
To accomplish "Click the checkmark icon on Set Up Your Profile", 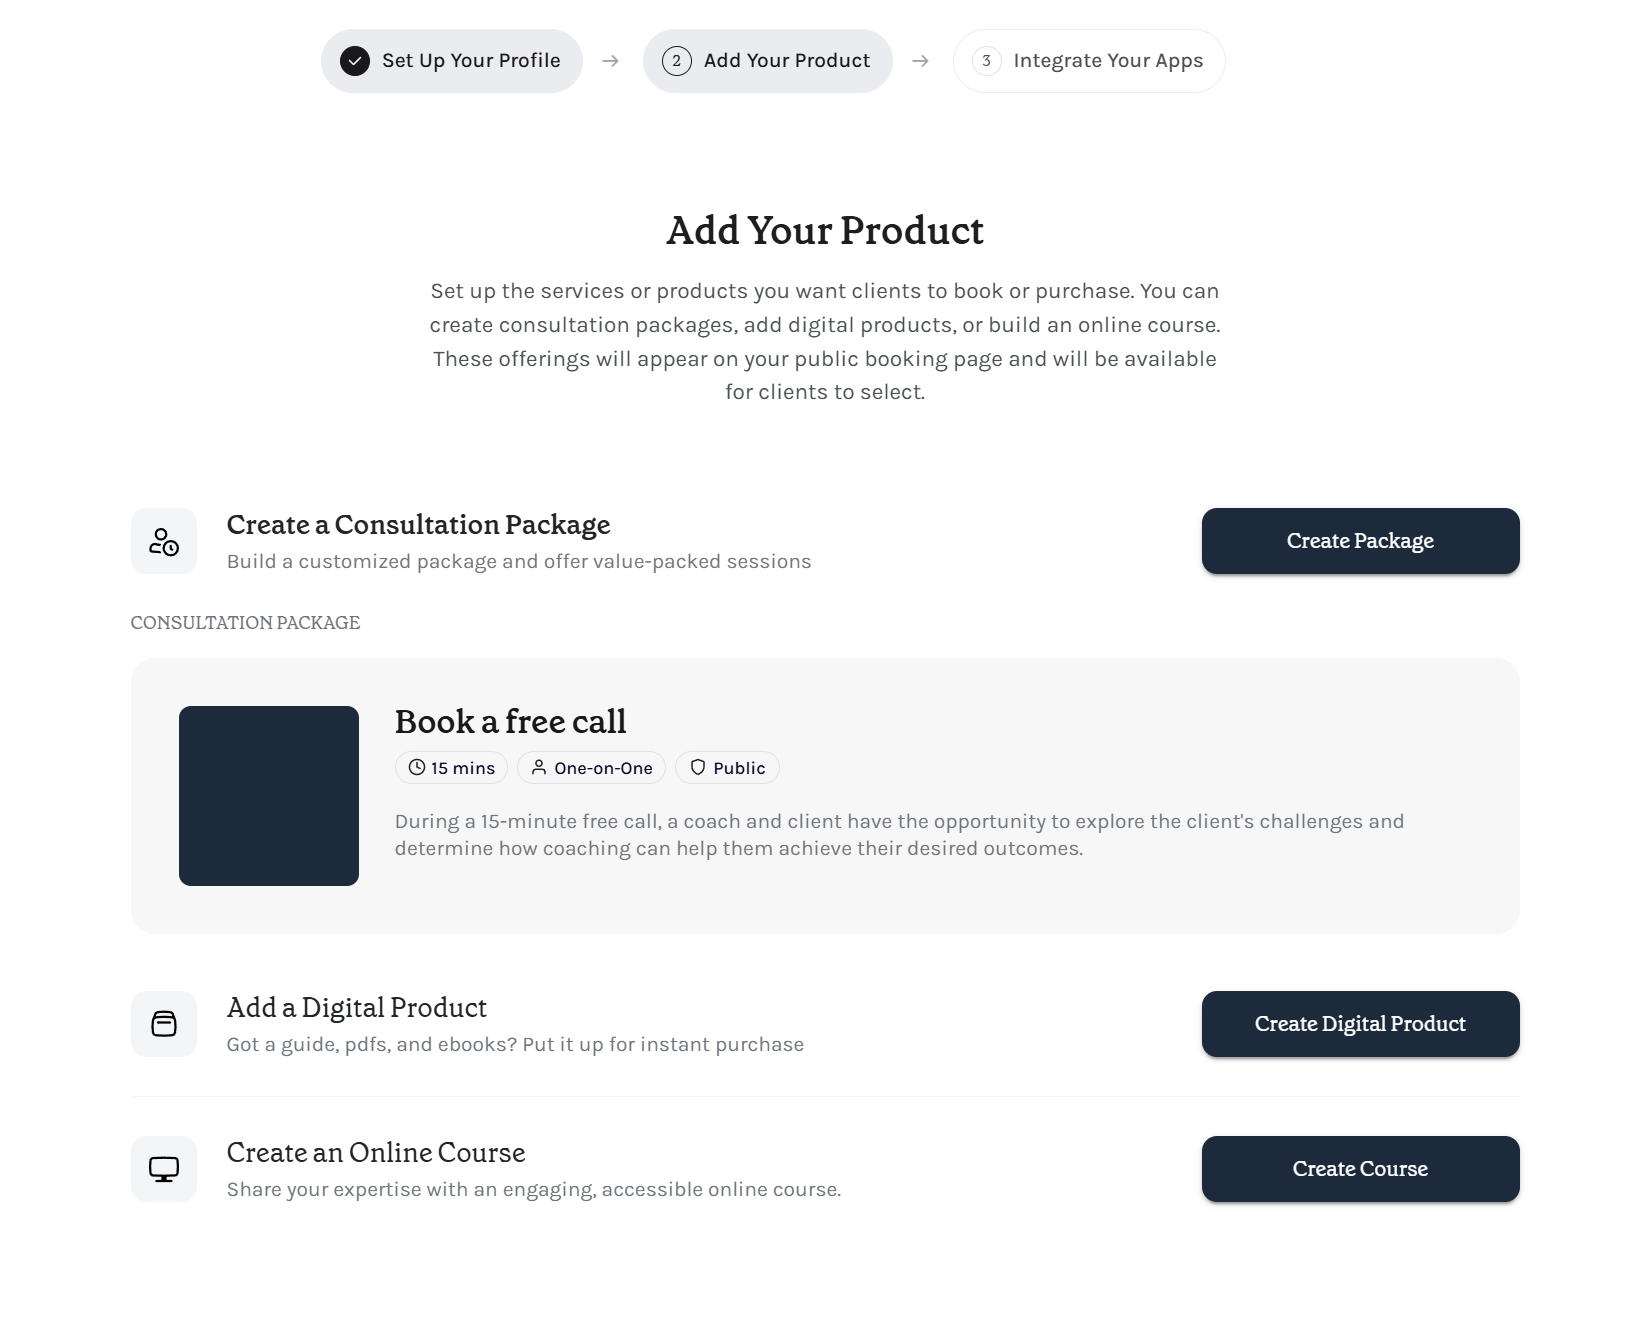I will point(355,61).
